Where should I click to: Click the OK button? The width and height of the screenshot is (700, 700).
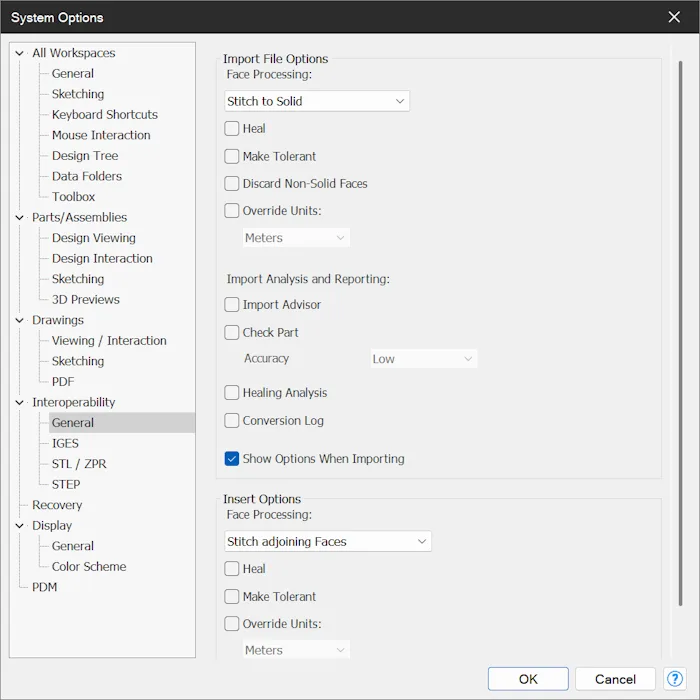point(528,679)
